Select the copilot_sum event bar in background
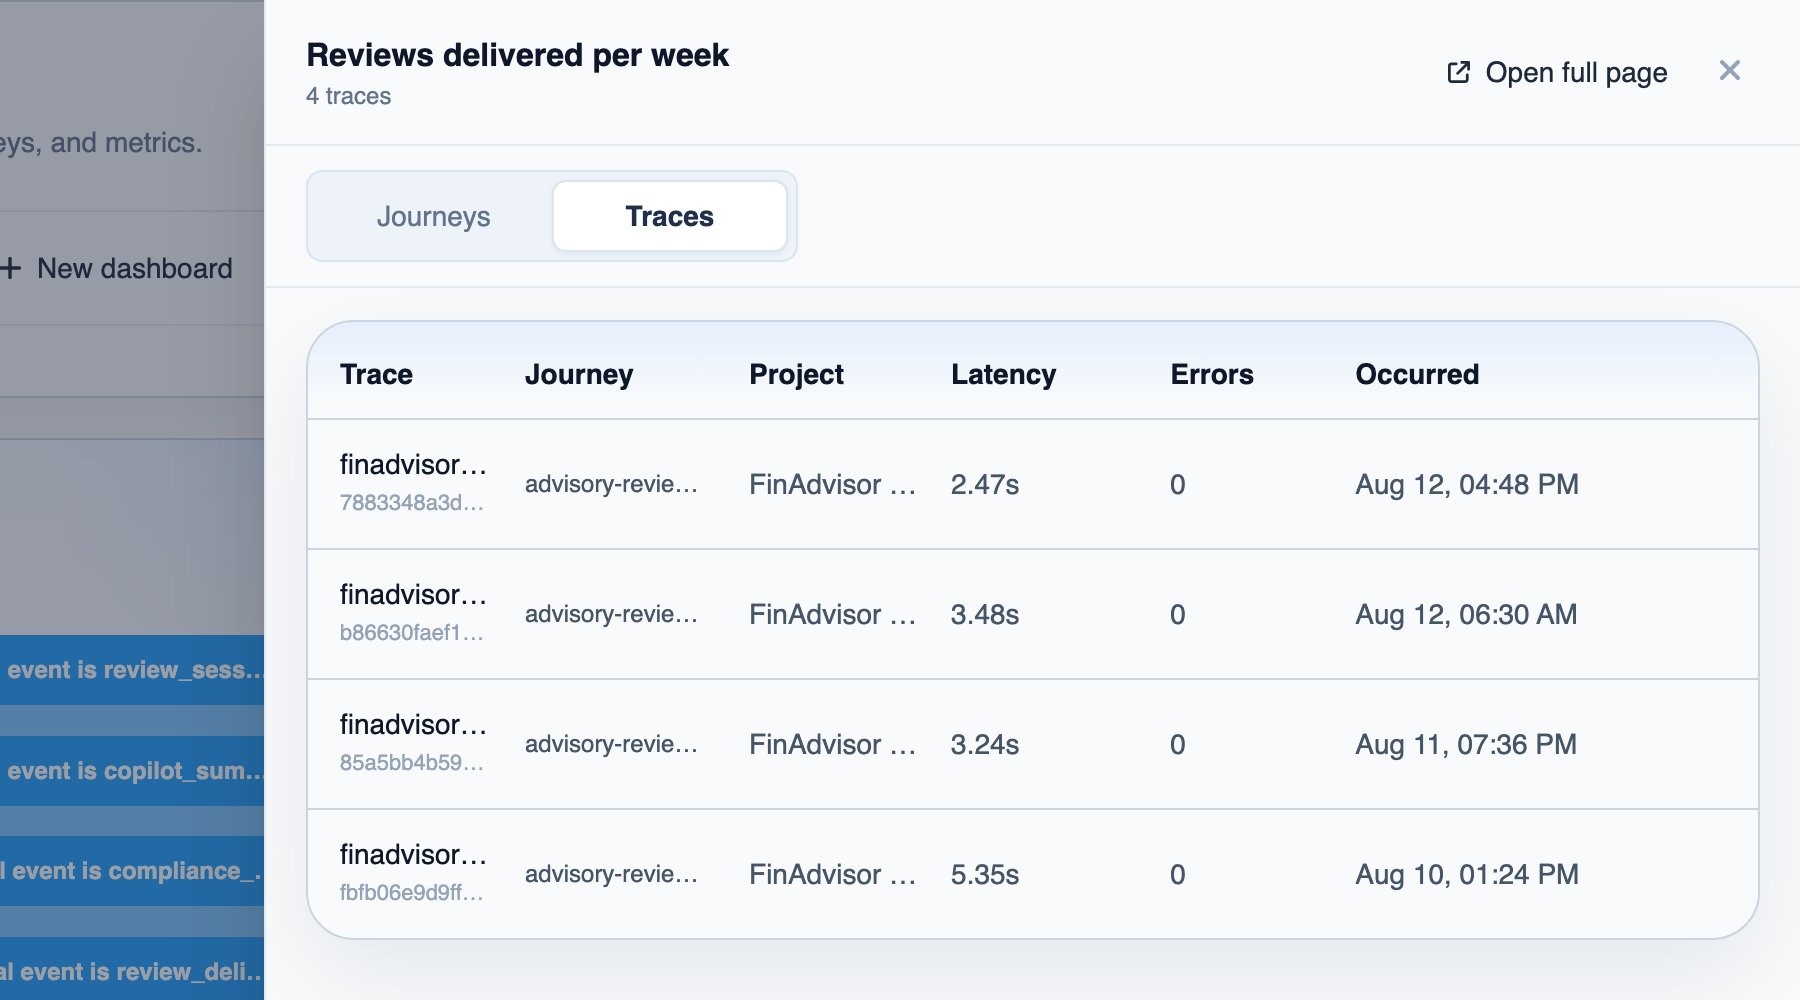The image size is (1800, 1000). 132,771
